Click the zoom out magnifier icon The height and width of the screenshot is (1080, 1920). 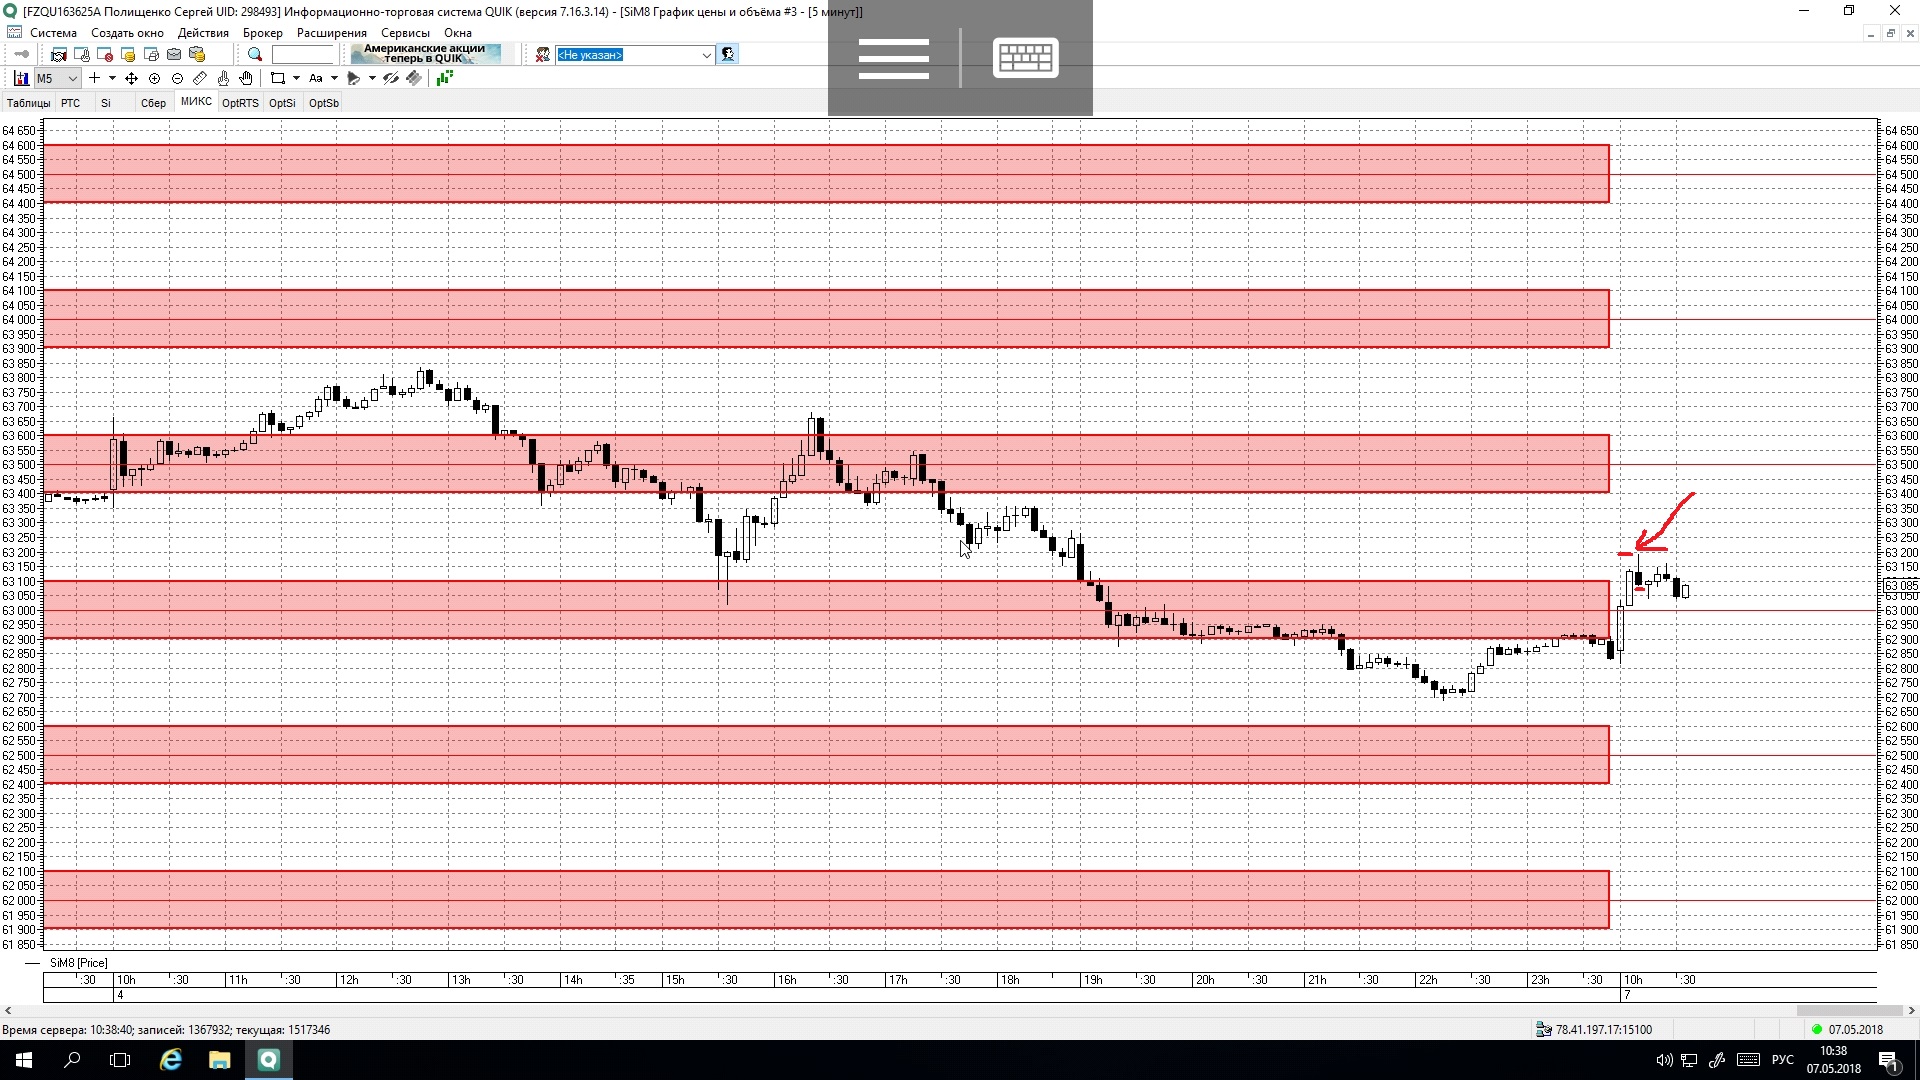pyautogui.click(x=177, y=78)
